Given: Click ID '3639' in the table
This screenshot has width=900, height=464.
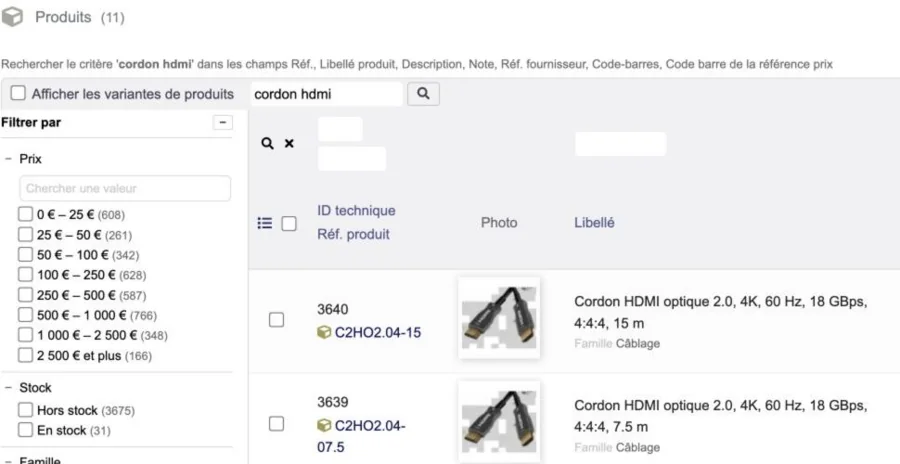Looking at the screenshot, I should 332,402.
